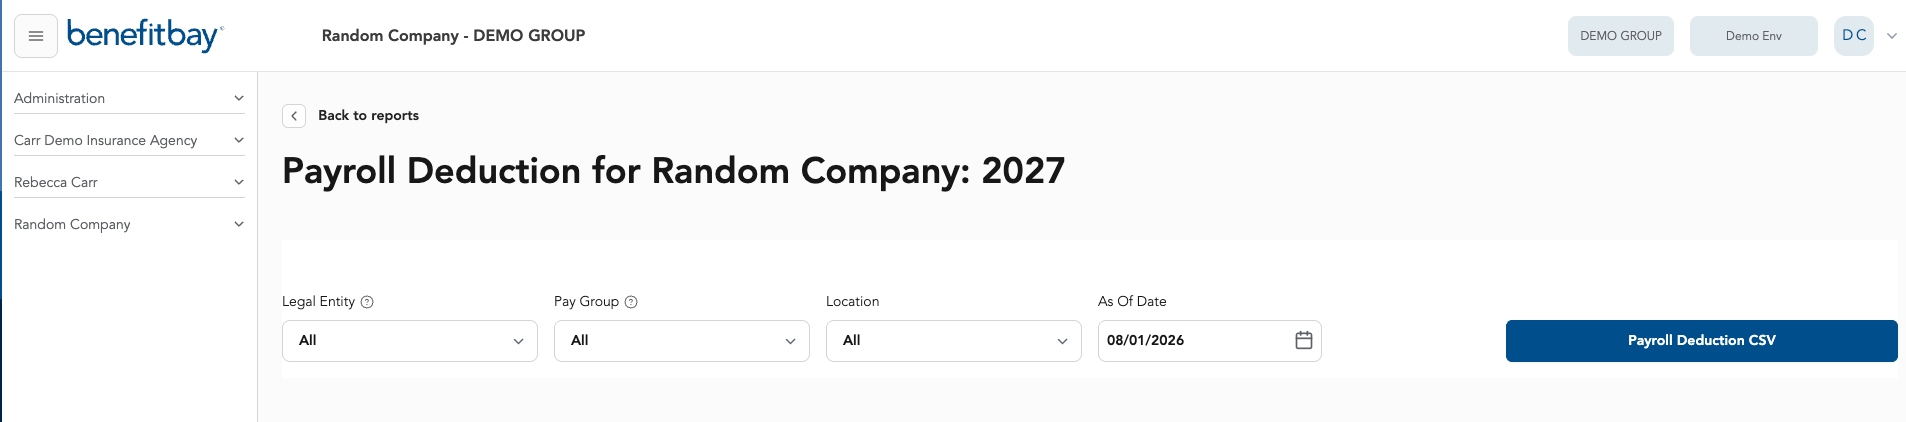Download the Payroll Deduction CSV
1906x422 pixels.
click(x=1702, y=341)
